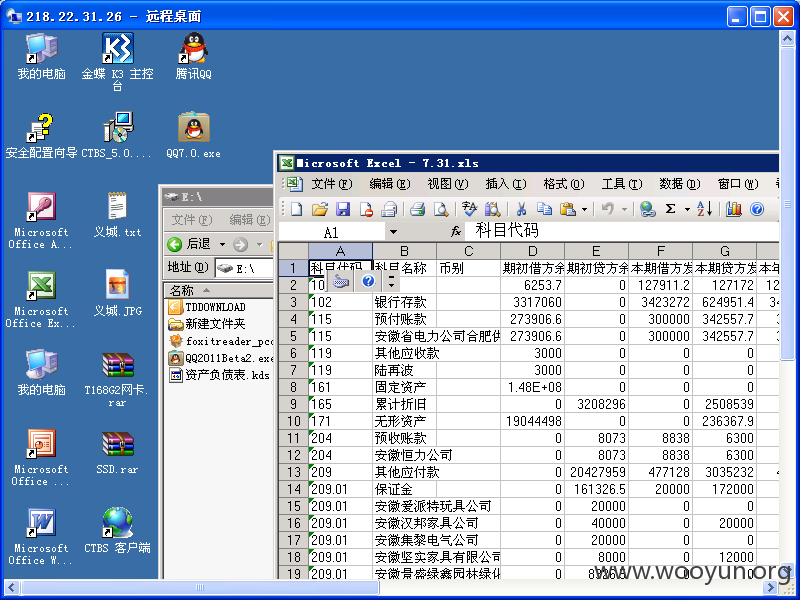The image size is (800, 600).
Task: Select the QQ7.0.exe desktop icon
Action: point(193,136)
